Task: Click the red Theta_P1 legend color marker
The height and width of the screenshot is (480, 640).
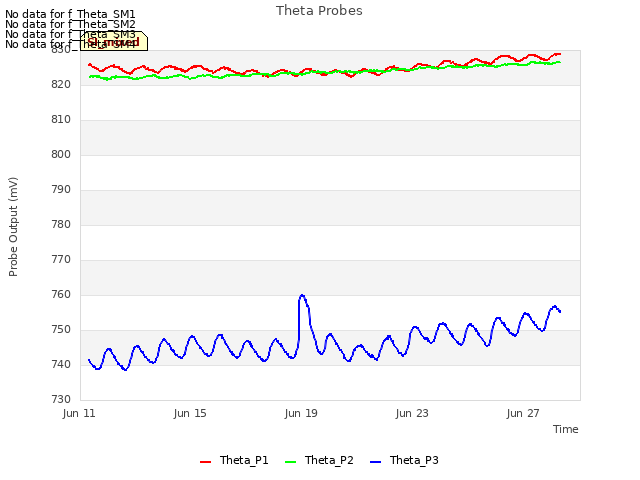Action: pos(205,462)
